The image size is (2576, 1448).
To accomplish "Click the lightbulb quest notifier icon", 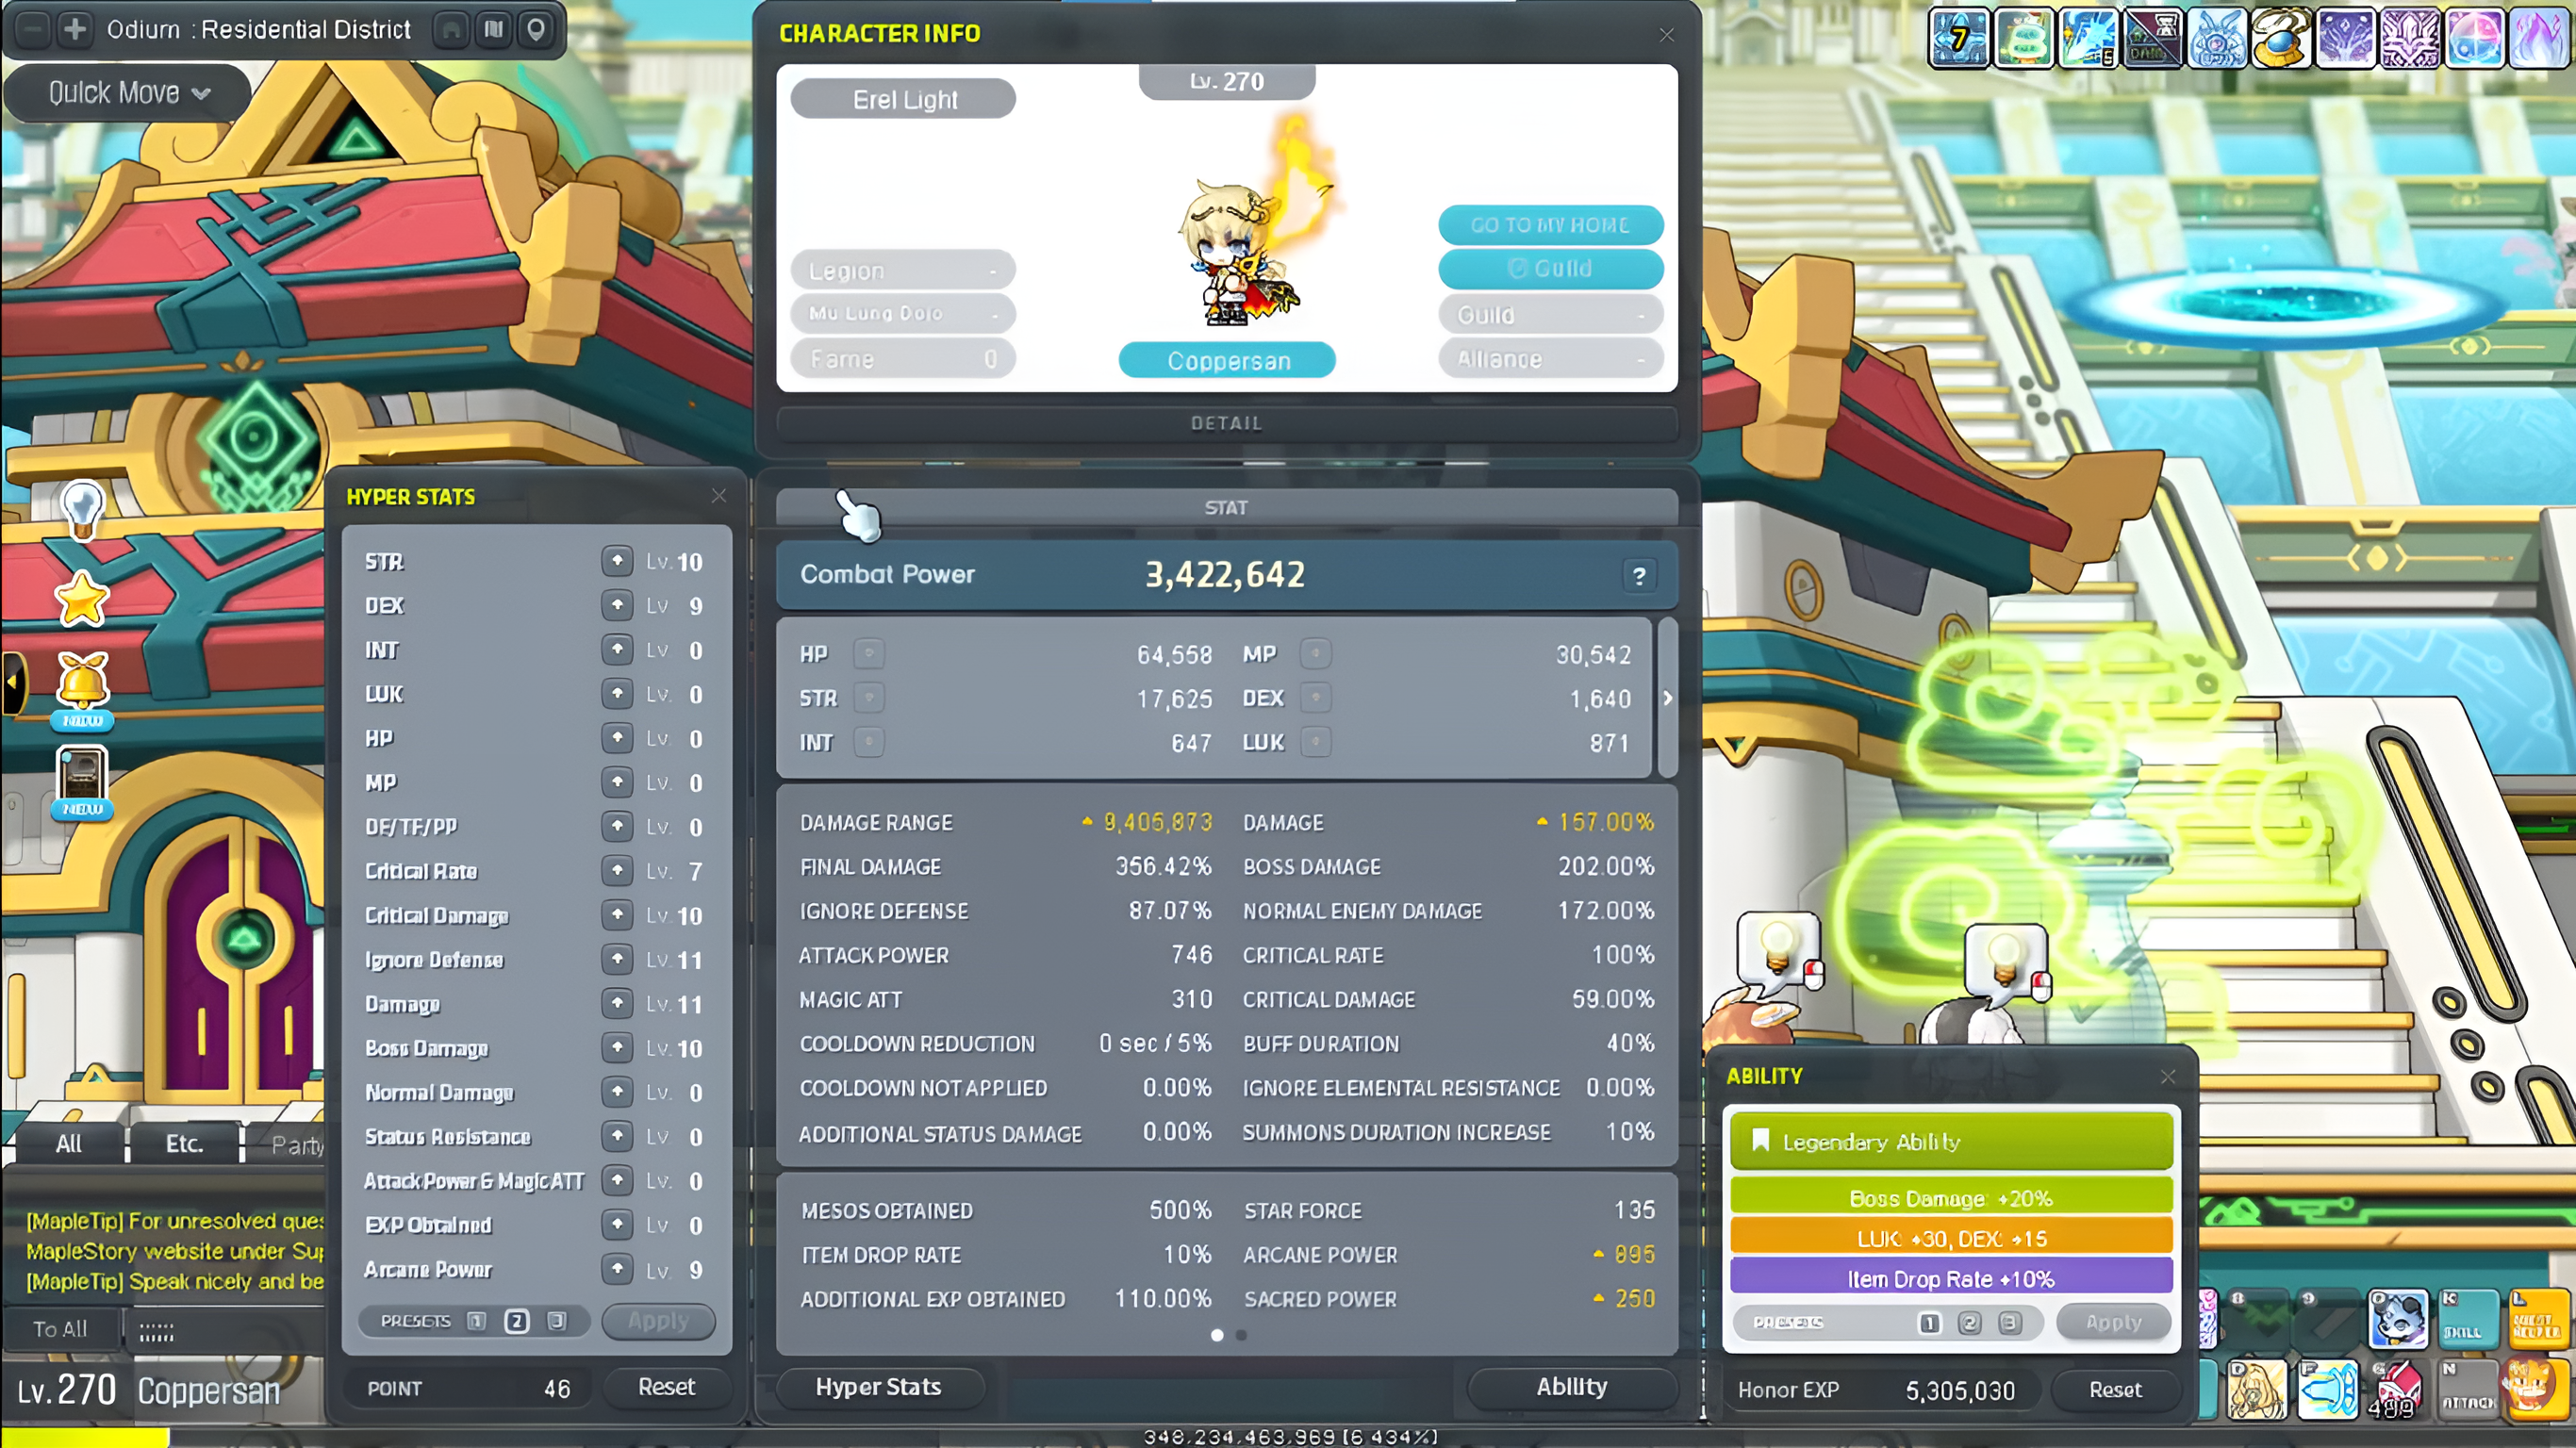I will (x=82, y=509).
